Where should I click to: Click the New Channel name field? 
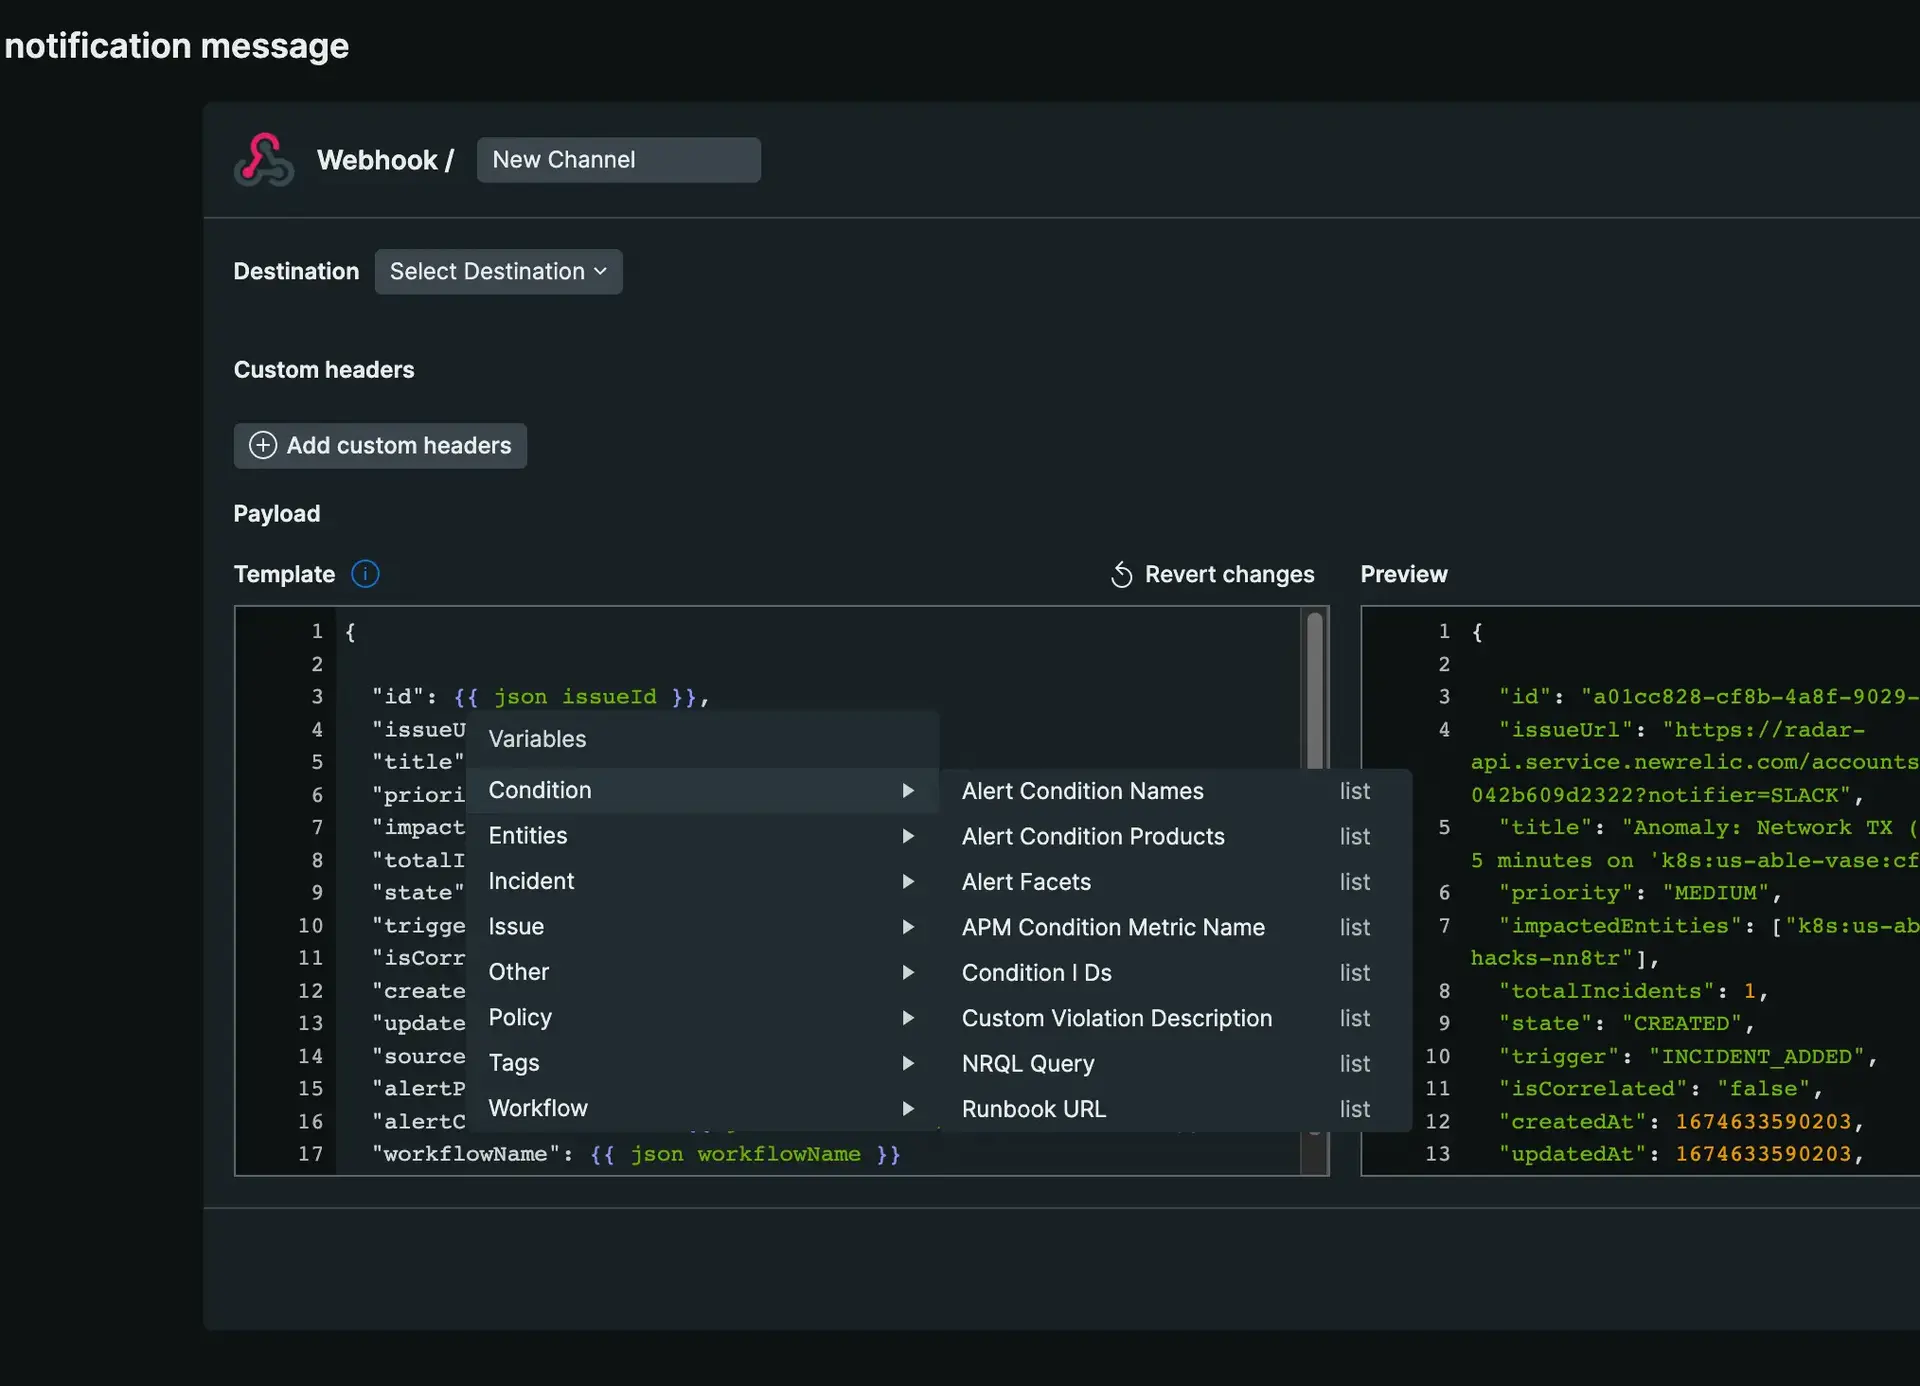pyautogui.click(x=618, y=160)
